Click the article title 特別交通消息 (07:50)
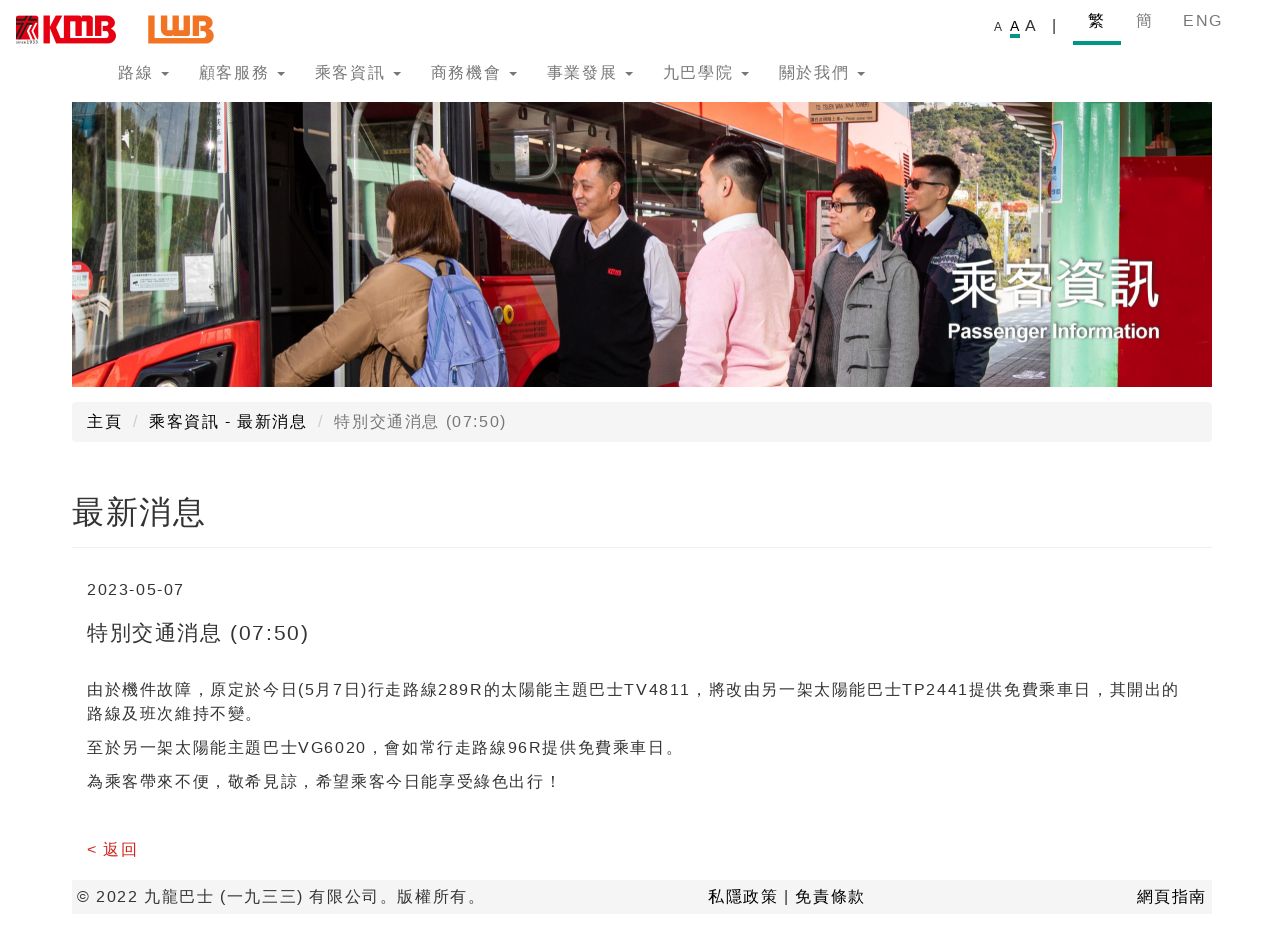Viewport: 1284px width, 944px height. pyautogui.click(x=198, y=633)
